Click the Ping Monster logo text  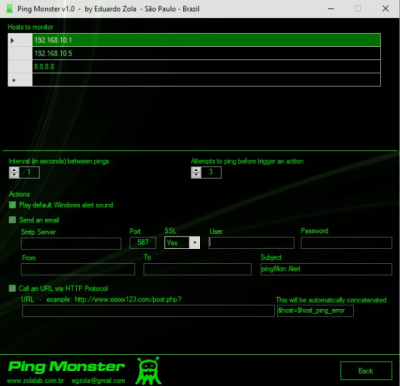point(67,367)
